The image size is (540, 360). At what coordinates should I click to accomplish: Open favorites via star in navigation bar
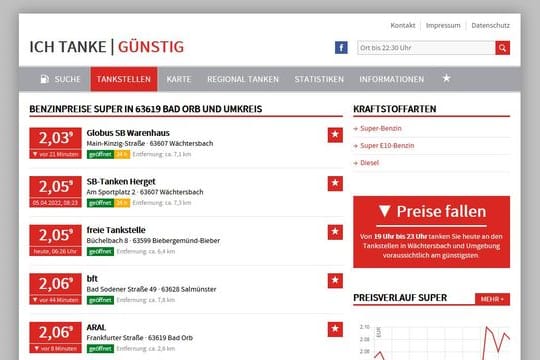click(446, 79)
